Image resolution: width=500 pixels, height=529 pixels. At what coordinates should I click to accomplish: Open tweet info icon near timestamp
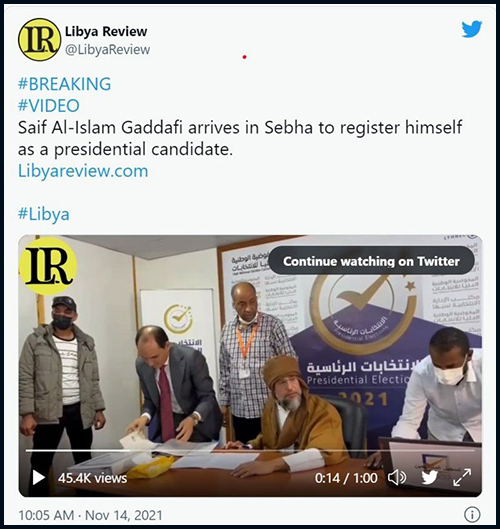pyautogui.click(x=472, y=515)
